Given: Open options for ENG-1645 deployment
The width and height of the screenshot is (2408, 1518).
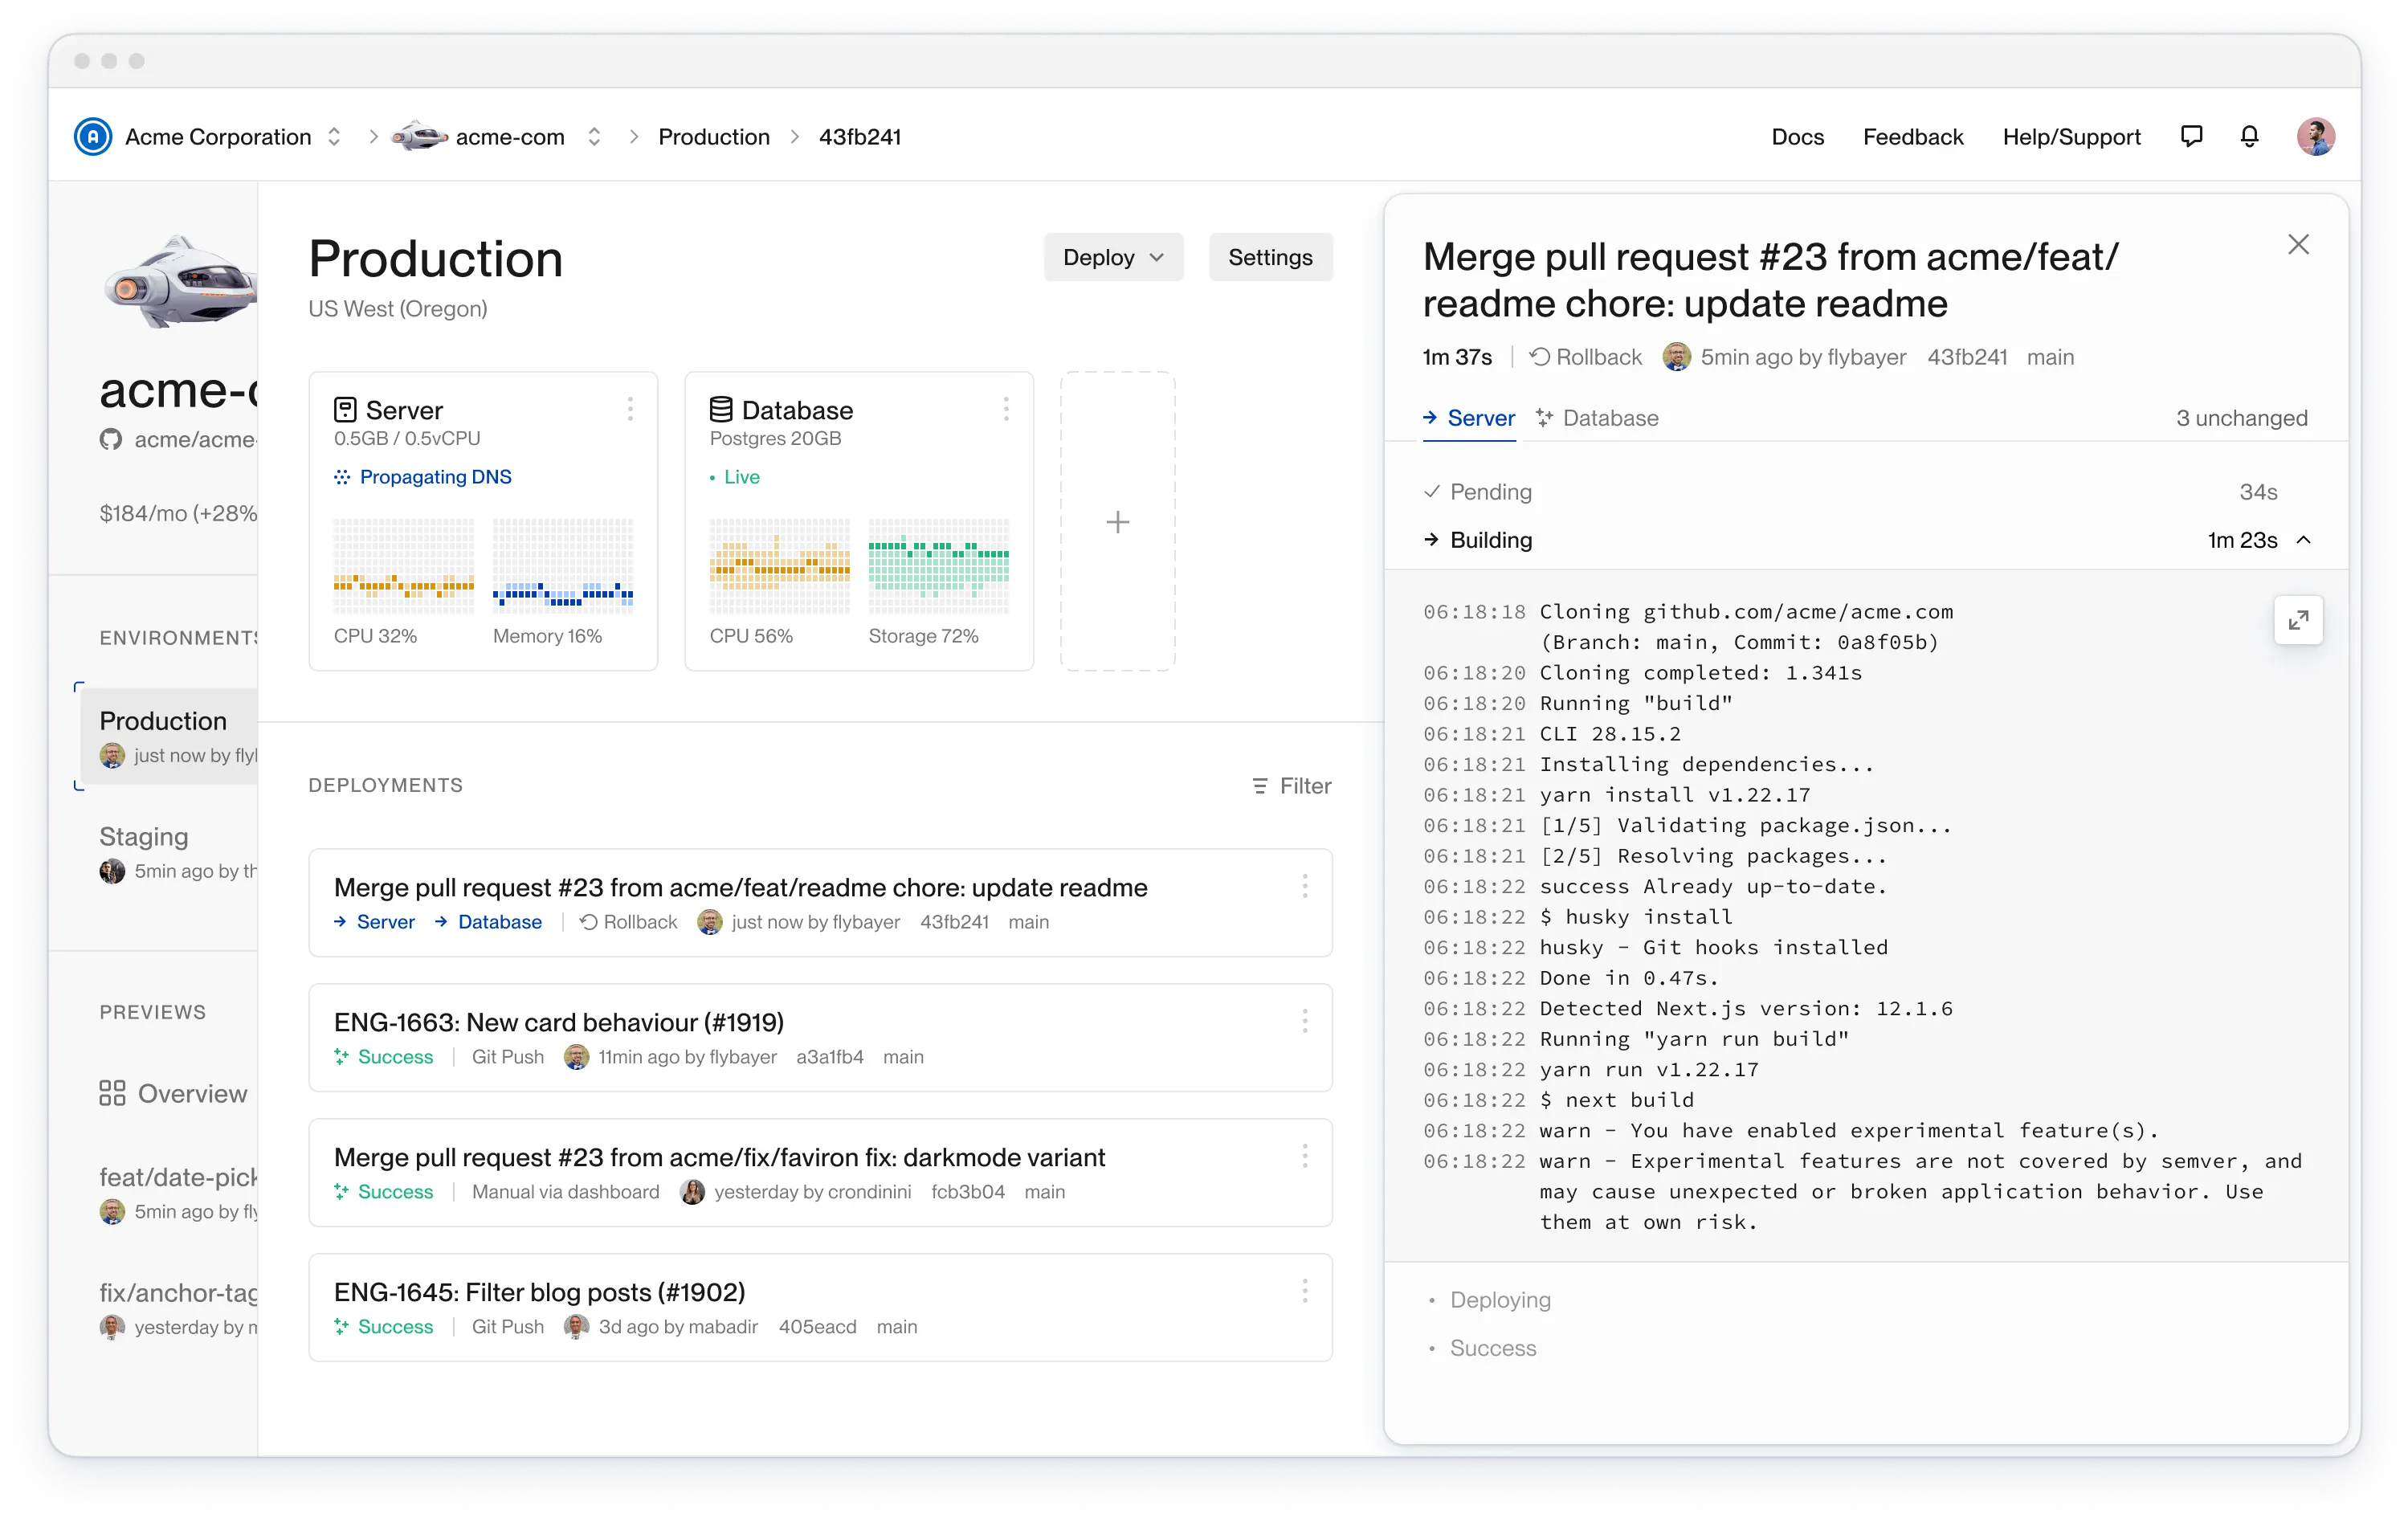Looking at the screenshot, I should (1305, 1291).
